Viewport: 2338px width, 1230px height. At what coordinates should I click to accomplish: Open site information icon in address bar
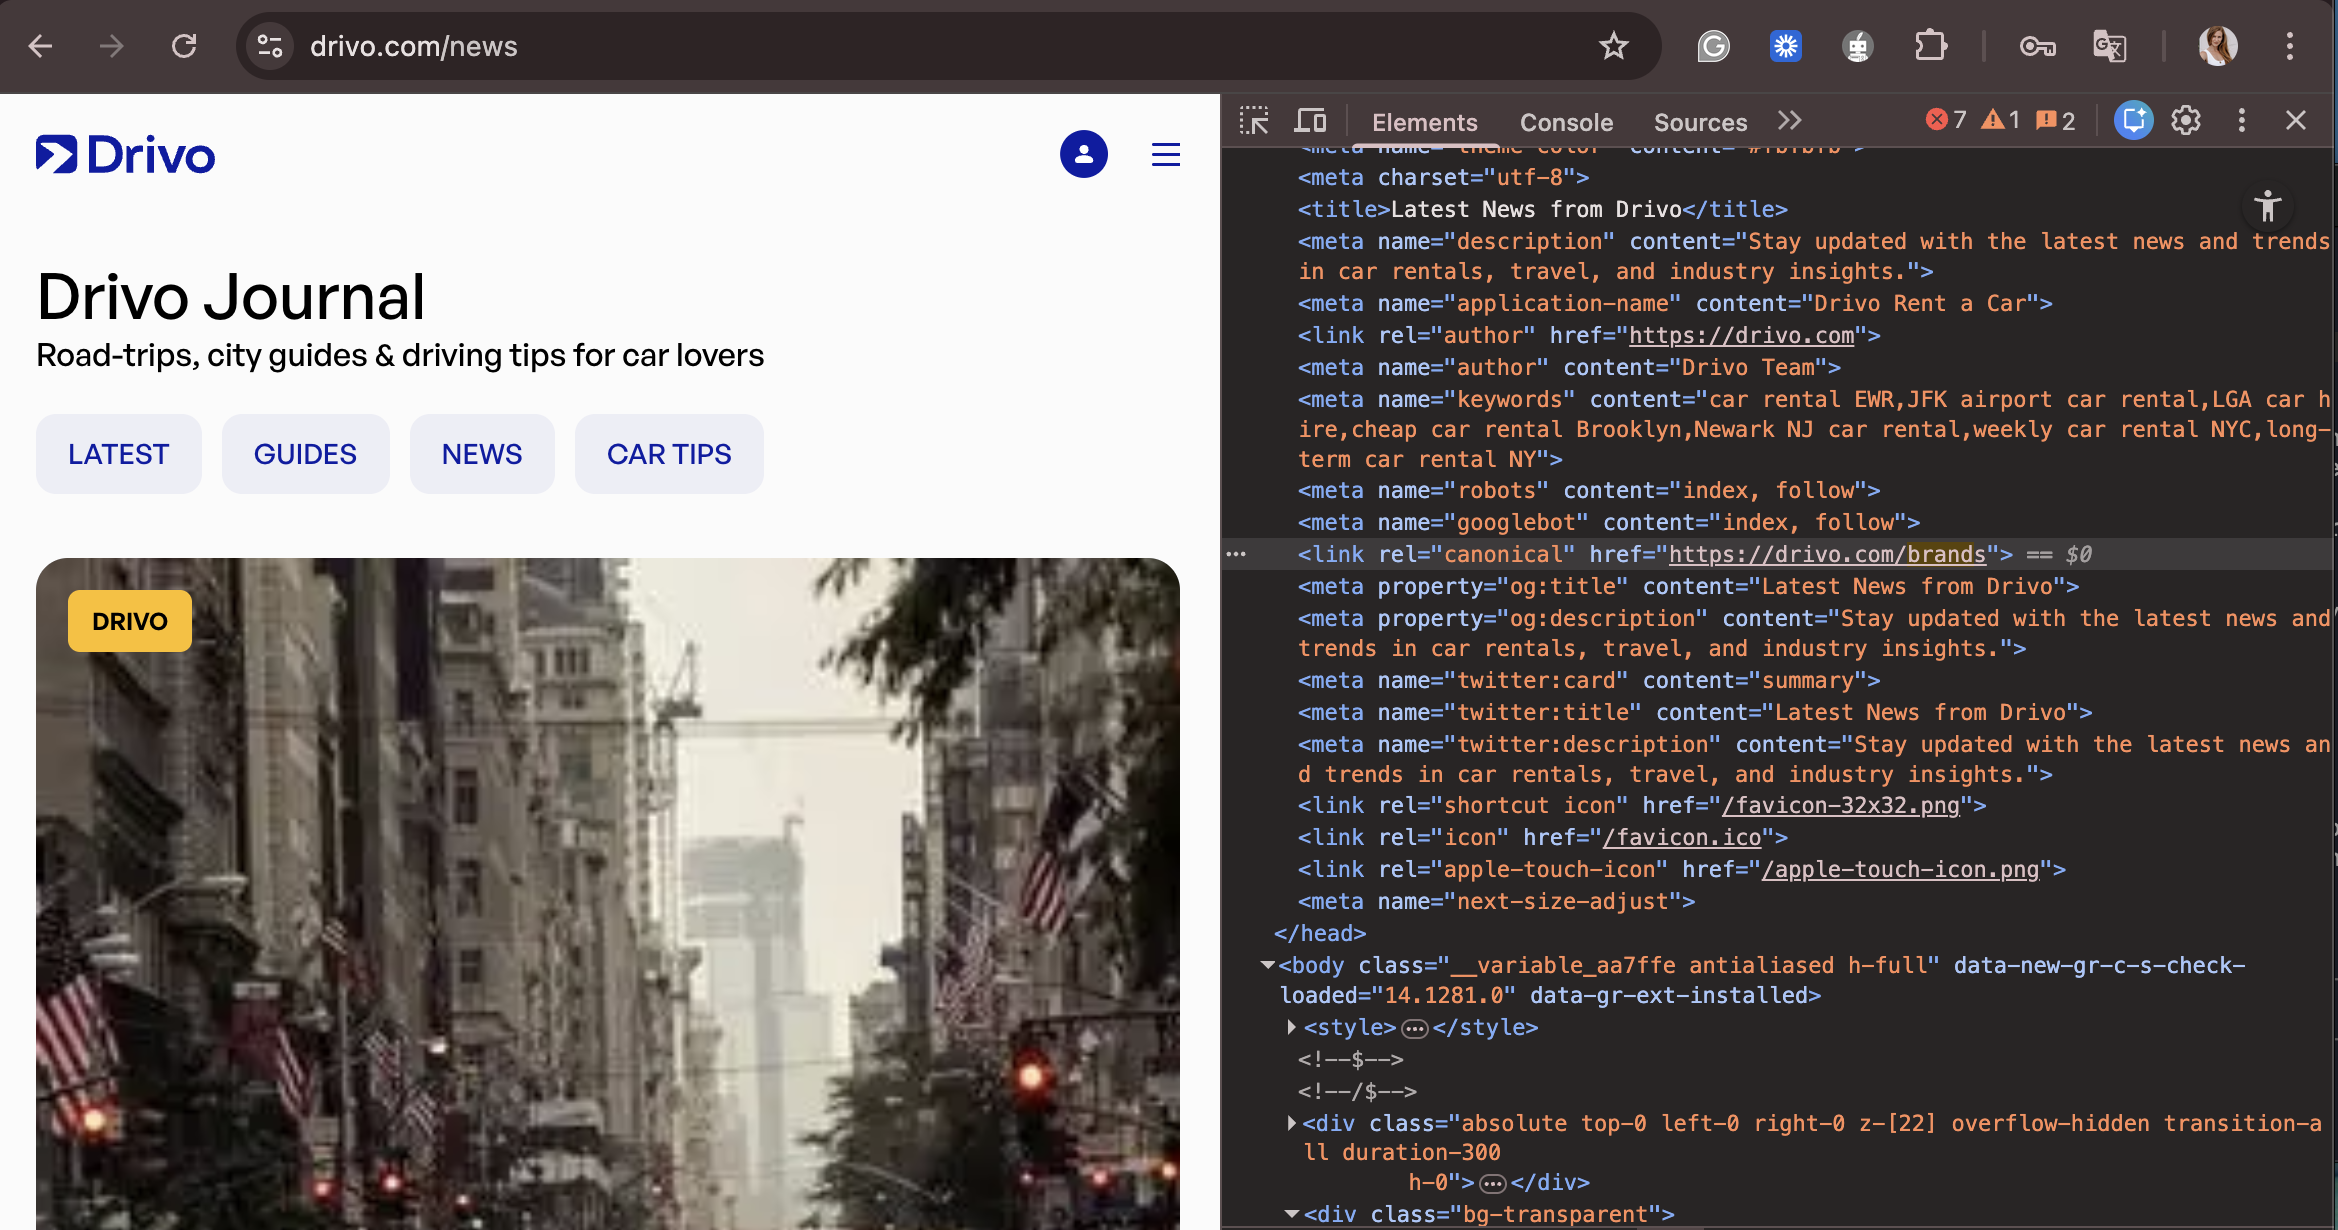(x=270, y=46)
